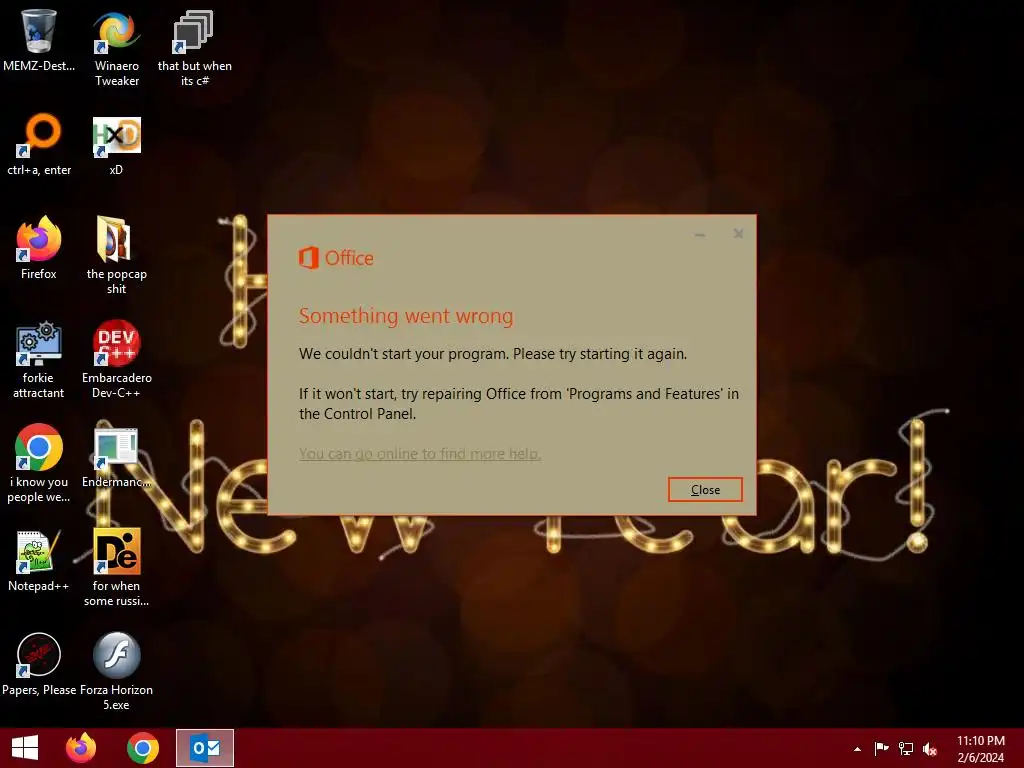Click the text 'We couldn't start your program'

404,354
